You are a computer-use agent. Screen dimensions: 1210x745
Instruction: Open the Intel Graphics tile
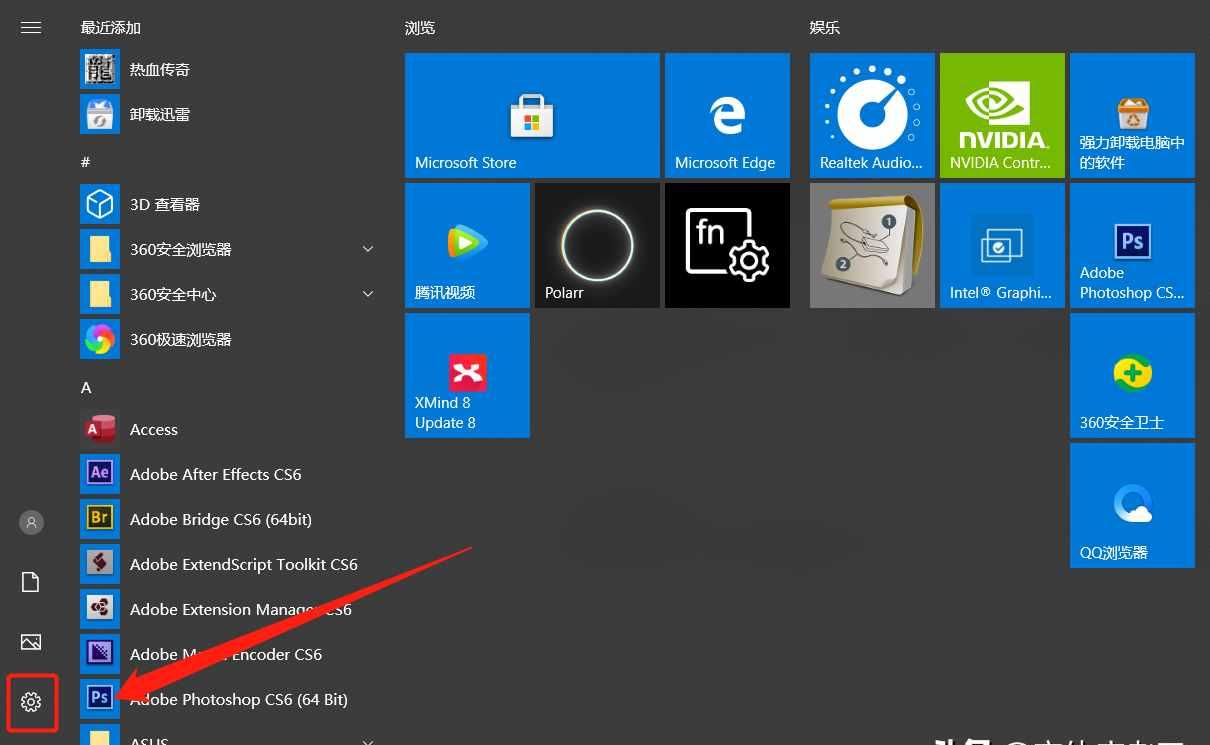1002,245
